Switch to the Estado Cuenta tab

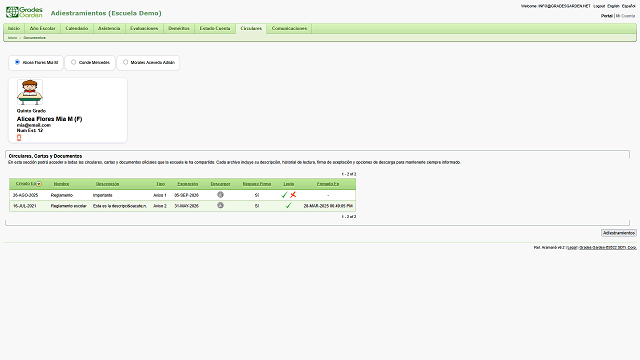tap(215, 28)
